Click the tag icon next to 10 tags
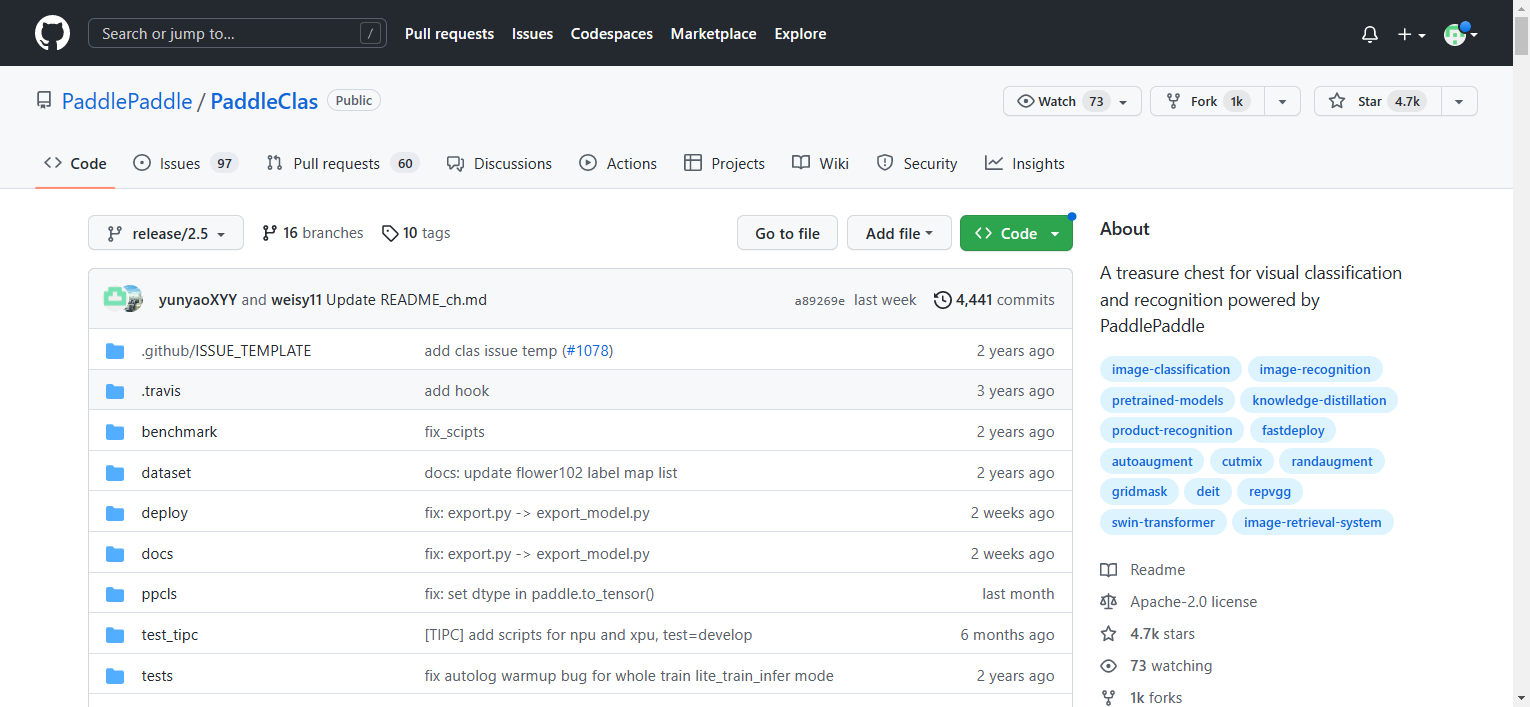The image size is (1530, 707). click(390, 233)
